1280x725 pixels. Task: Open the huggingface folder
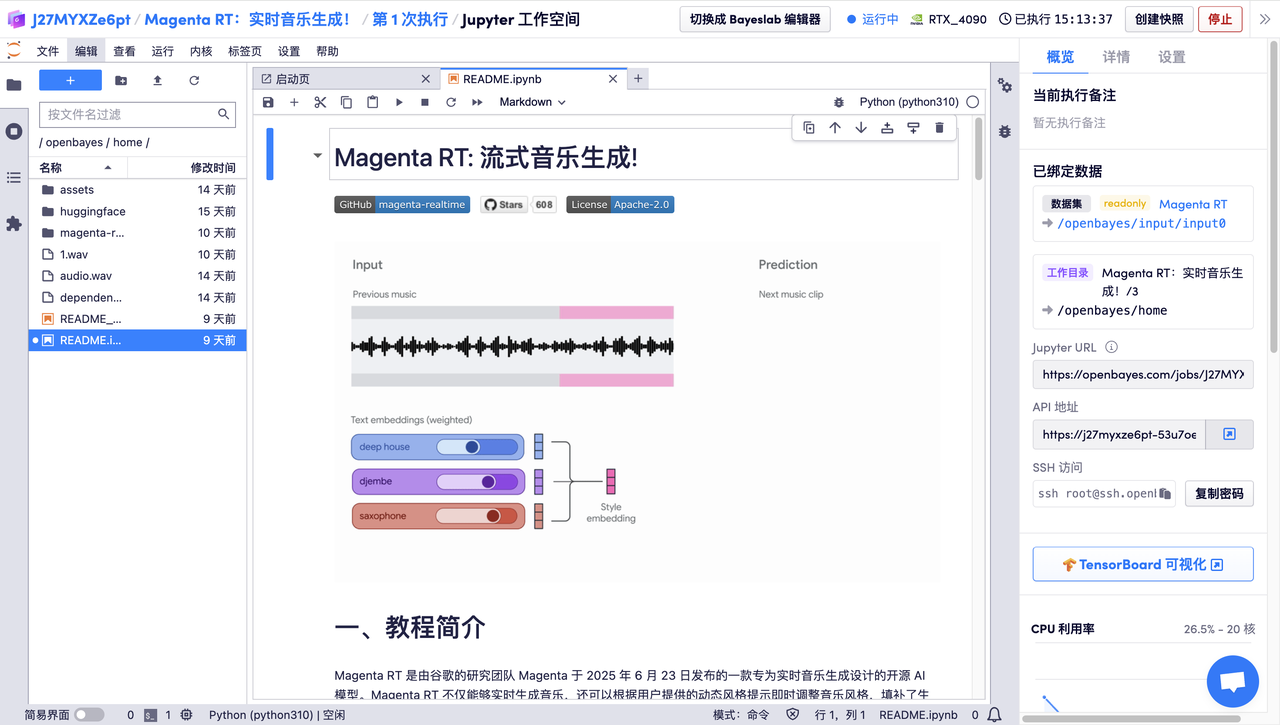pos(138,211)
